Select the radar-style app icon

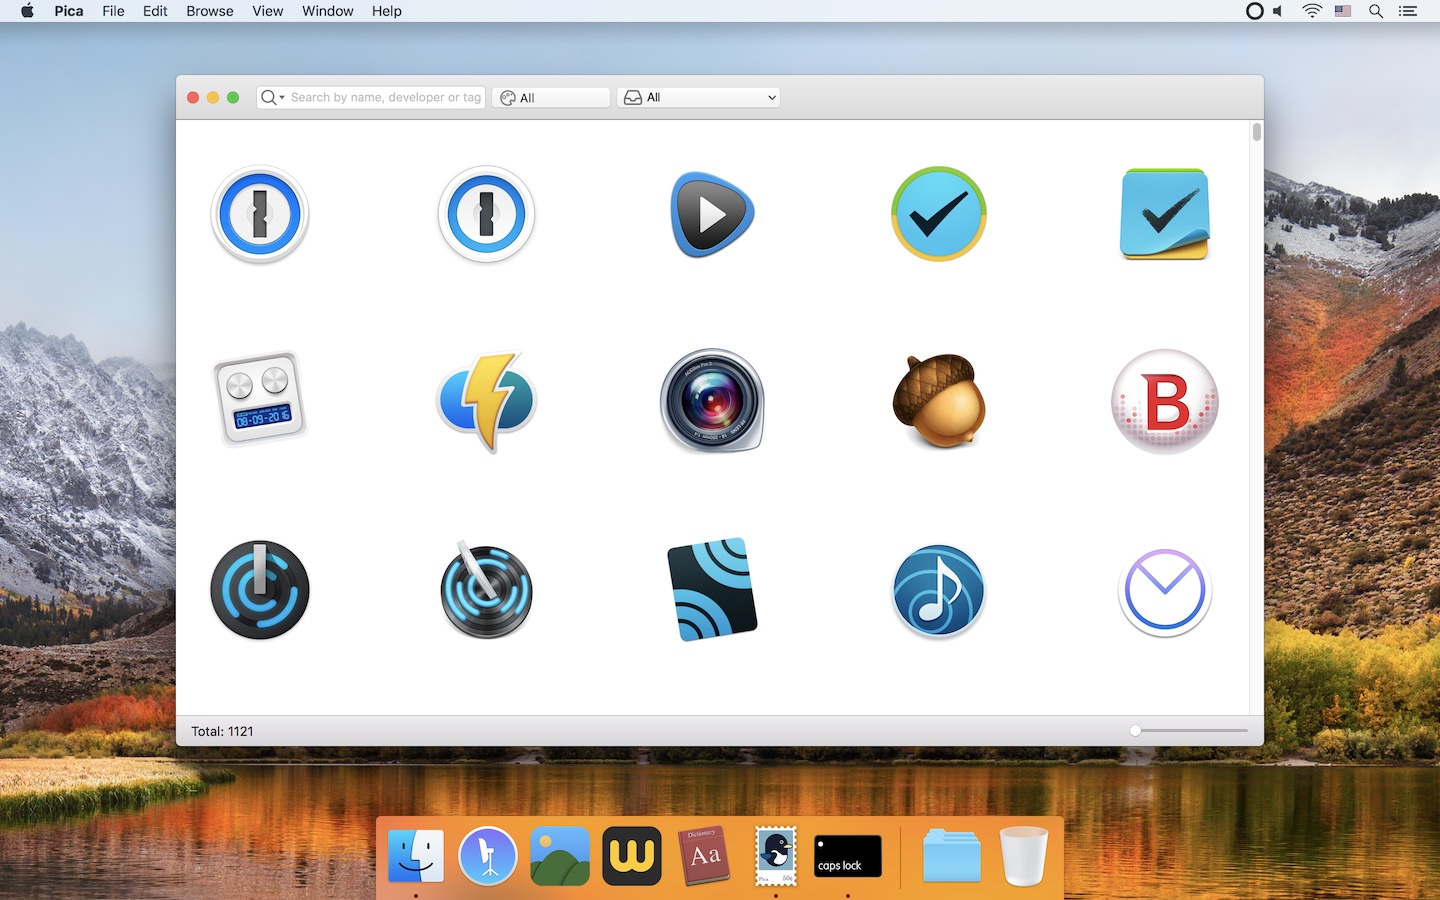point(486,590)
